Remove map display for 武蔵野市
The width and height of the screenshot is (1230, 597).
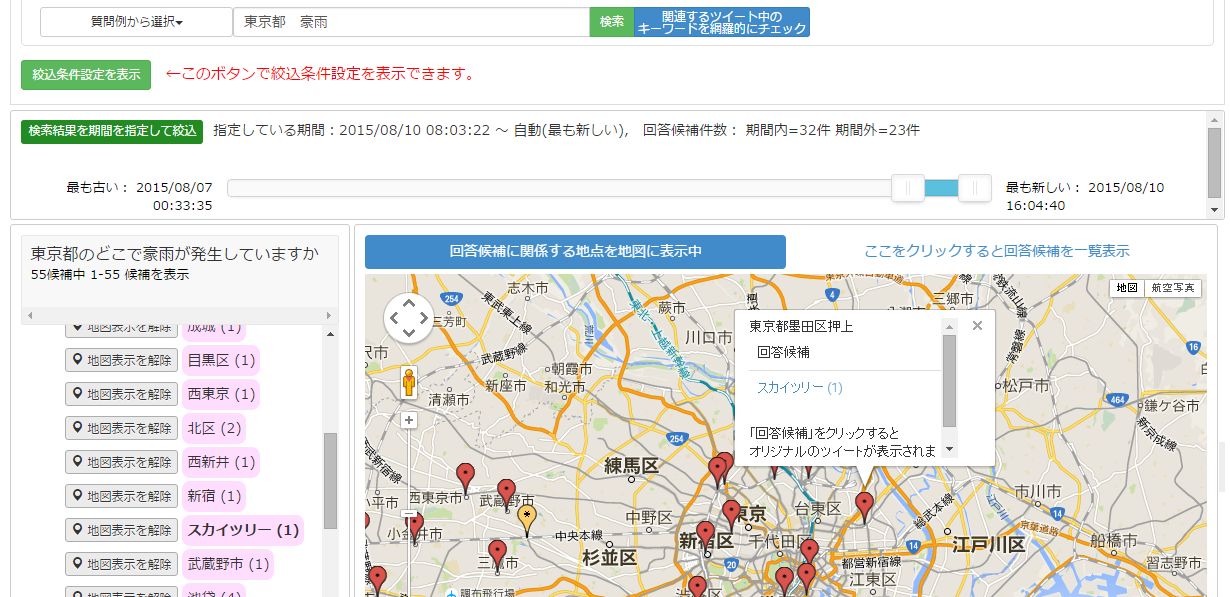click(122, 564)
